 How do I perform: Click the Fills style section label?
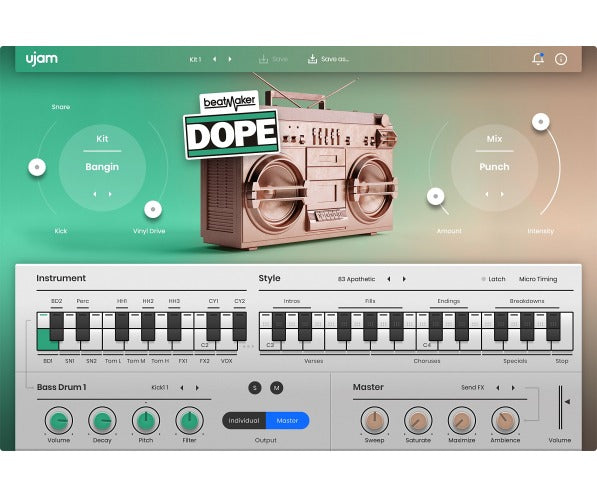(370, 301)
